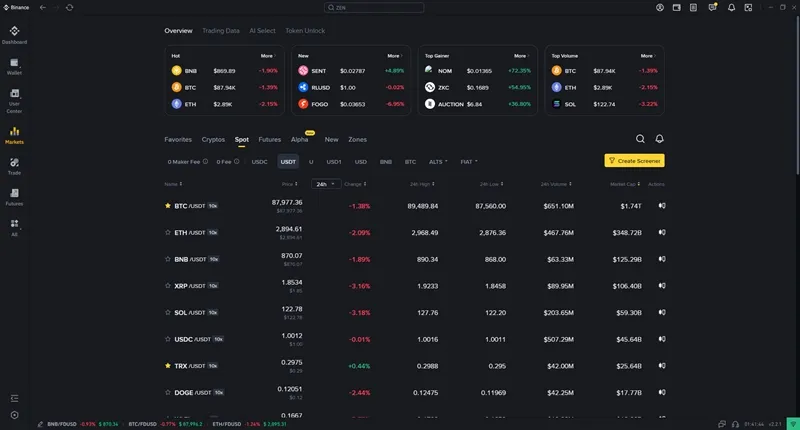
Task: Open user profile icon in title bar
Action: (x=660, y=7)
